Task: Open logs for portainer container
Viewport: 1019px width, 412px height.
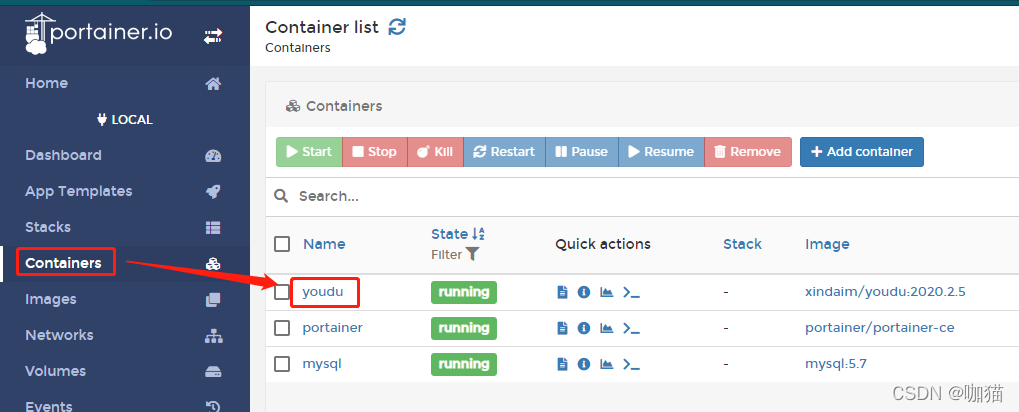Action: pyautogui.click(x=563, y=328)
